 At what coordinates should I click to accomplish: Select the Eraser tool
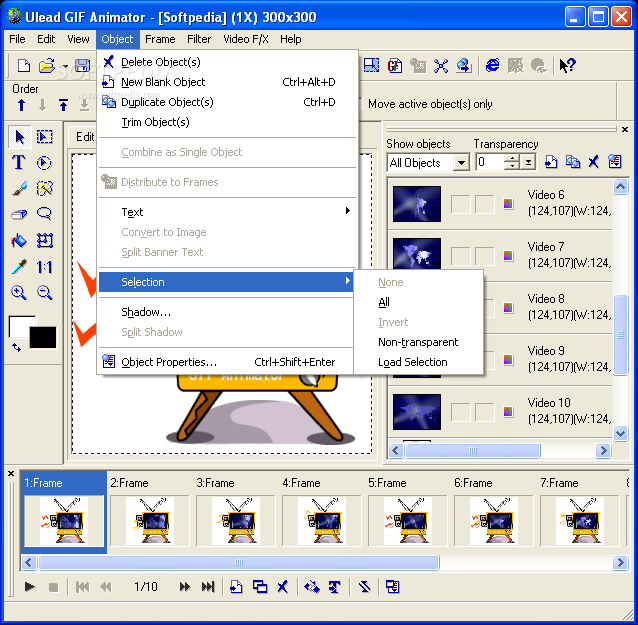(x=19, y=214)
